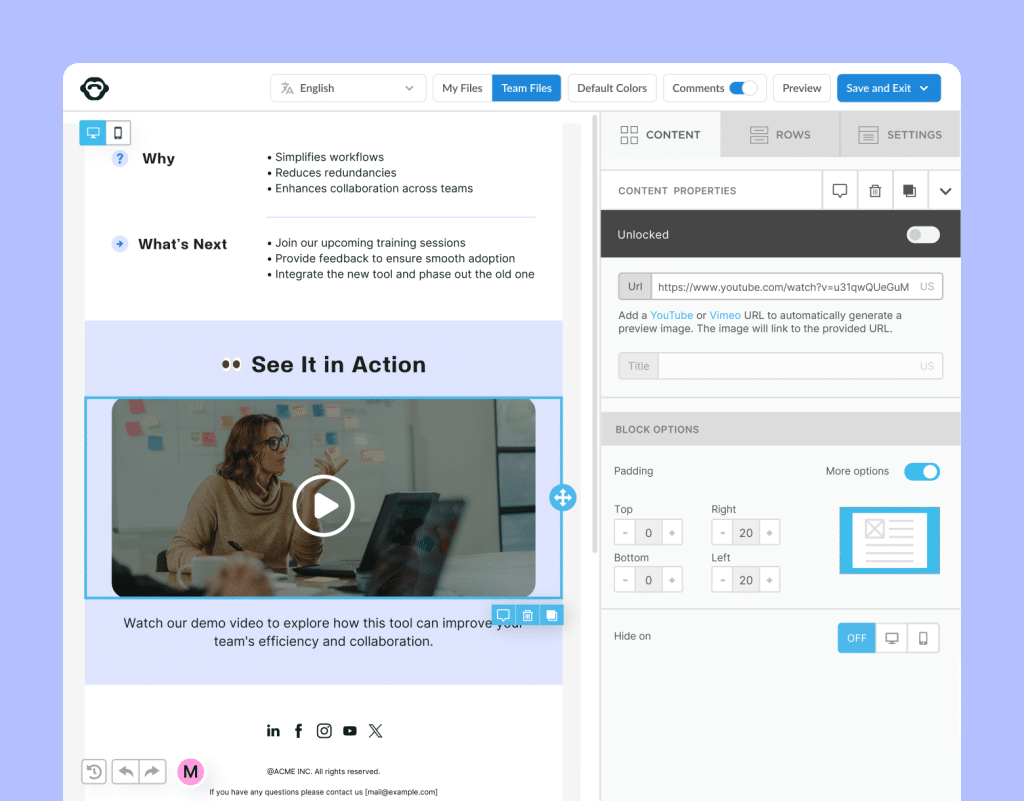
Task: Redo the last change
Action: [153, 771]
